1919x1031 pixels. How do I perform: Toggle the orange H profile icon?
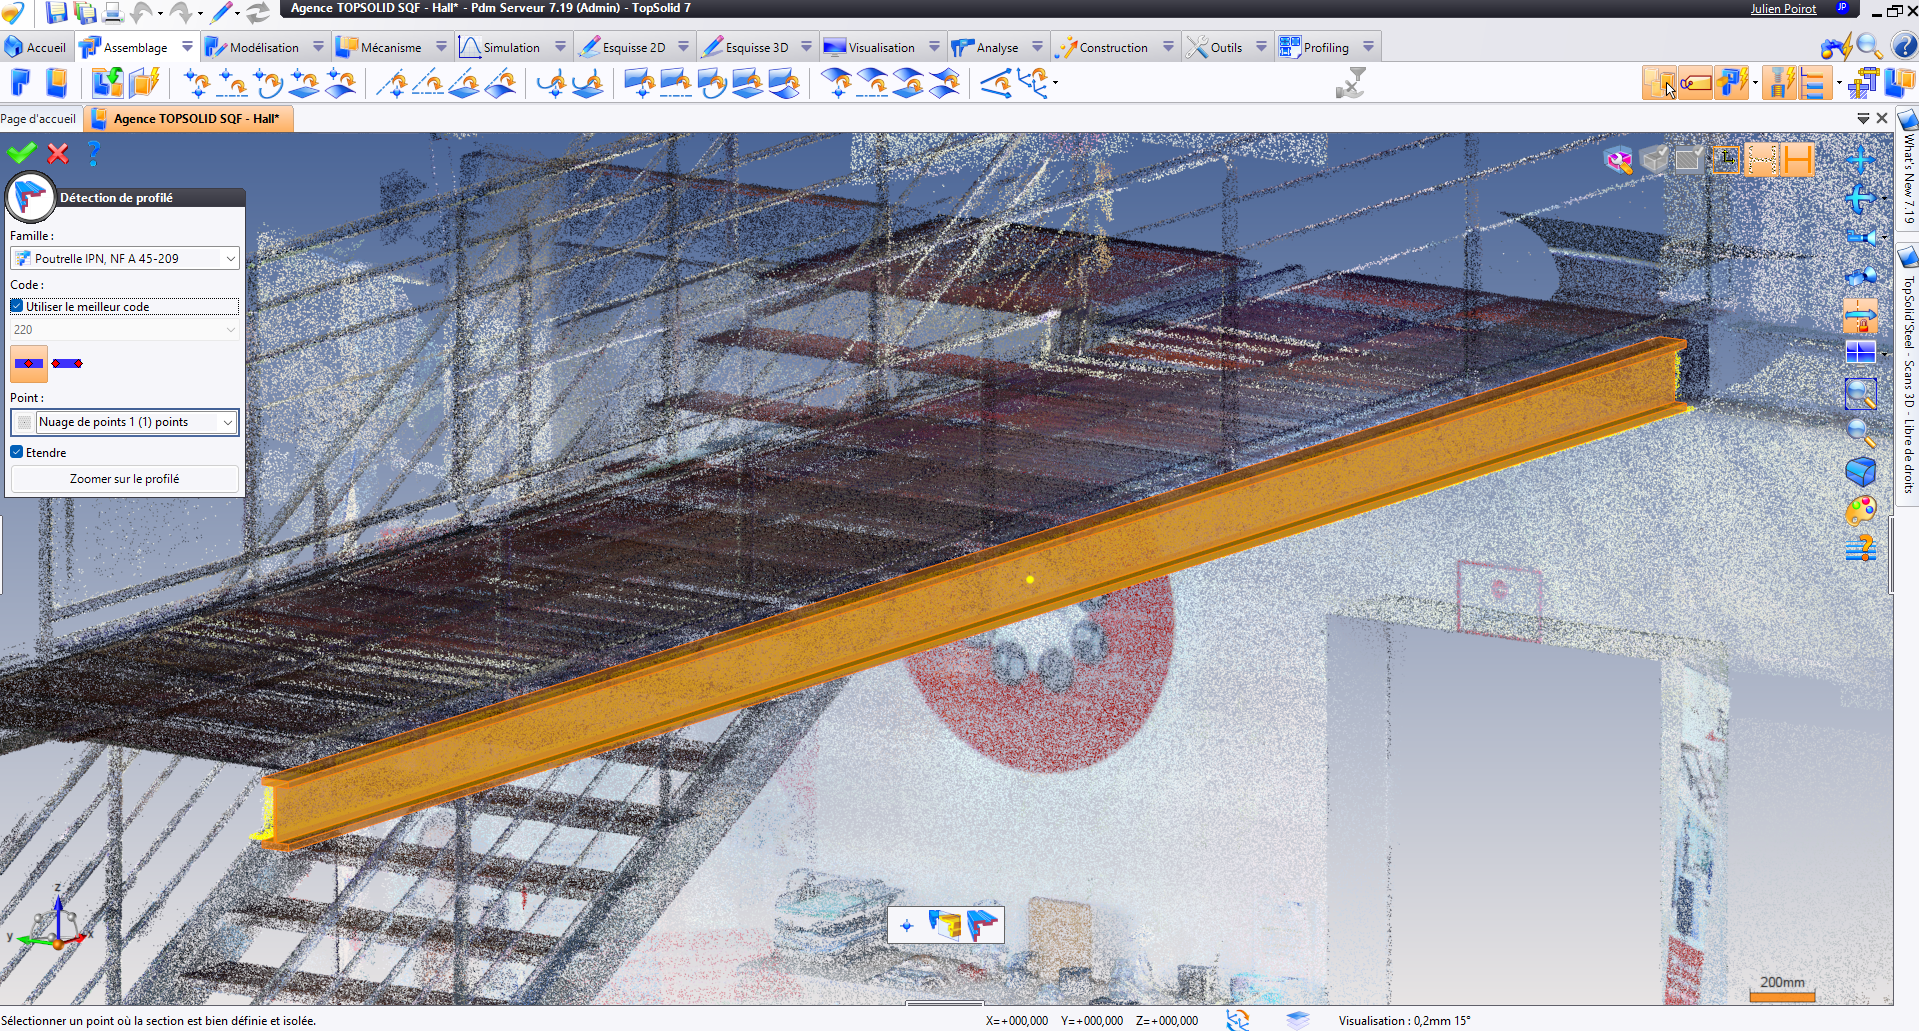click(1797, 160)
